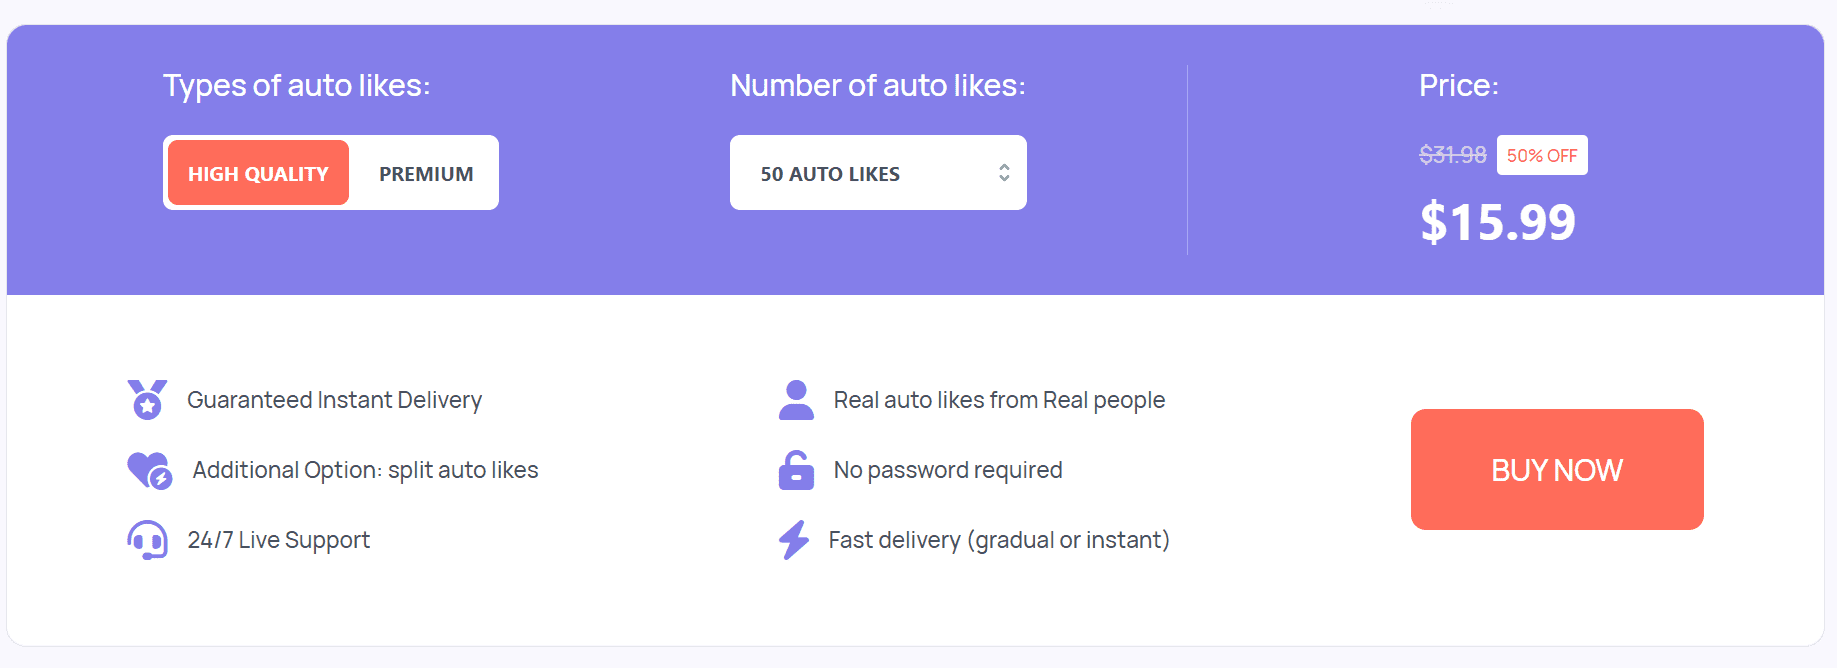The height and width of the screenshot is (668, 1837).
Task: Click the 24/7 Live Support text
Action: coord(278,540)
